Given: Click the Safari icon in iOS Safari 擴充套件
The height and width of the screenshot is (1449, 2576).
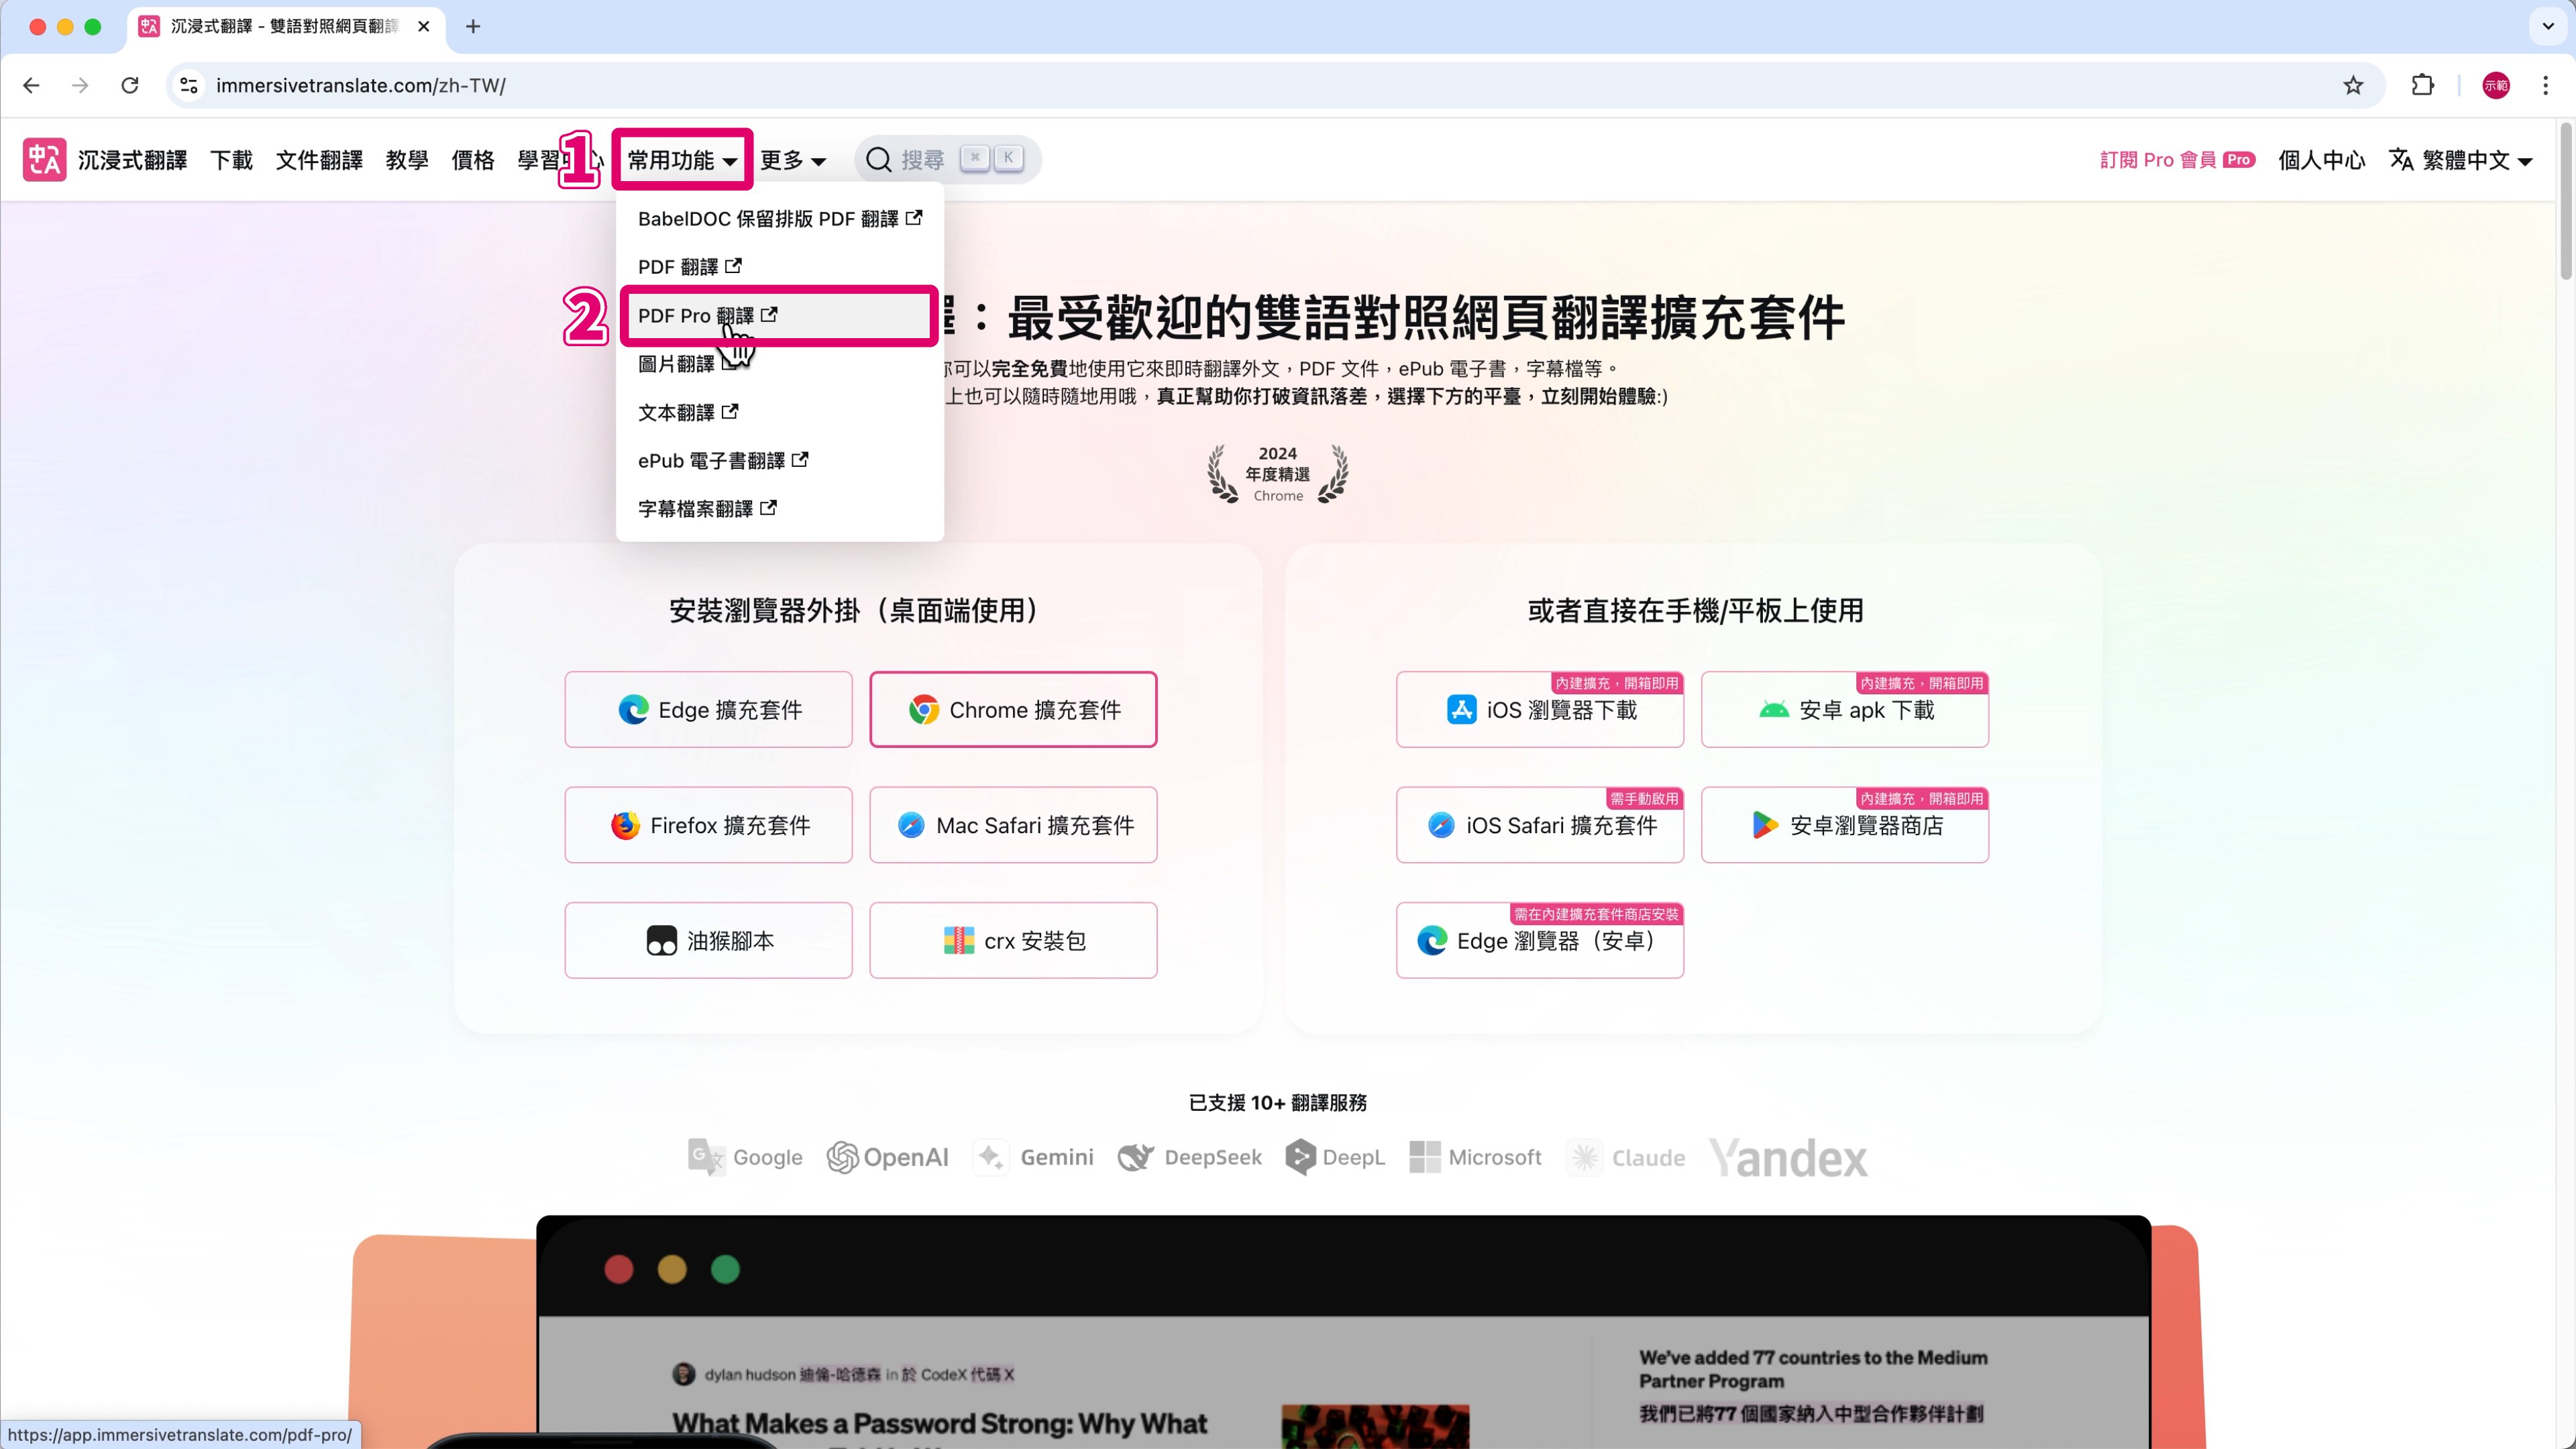Looking at the screenshot, I should tap(1441, 826).
